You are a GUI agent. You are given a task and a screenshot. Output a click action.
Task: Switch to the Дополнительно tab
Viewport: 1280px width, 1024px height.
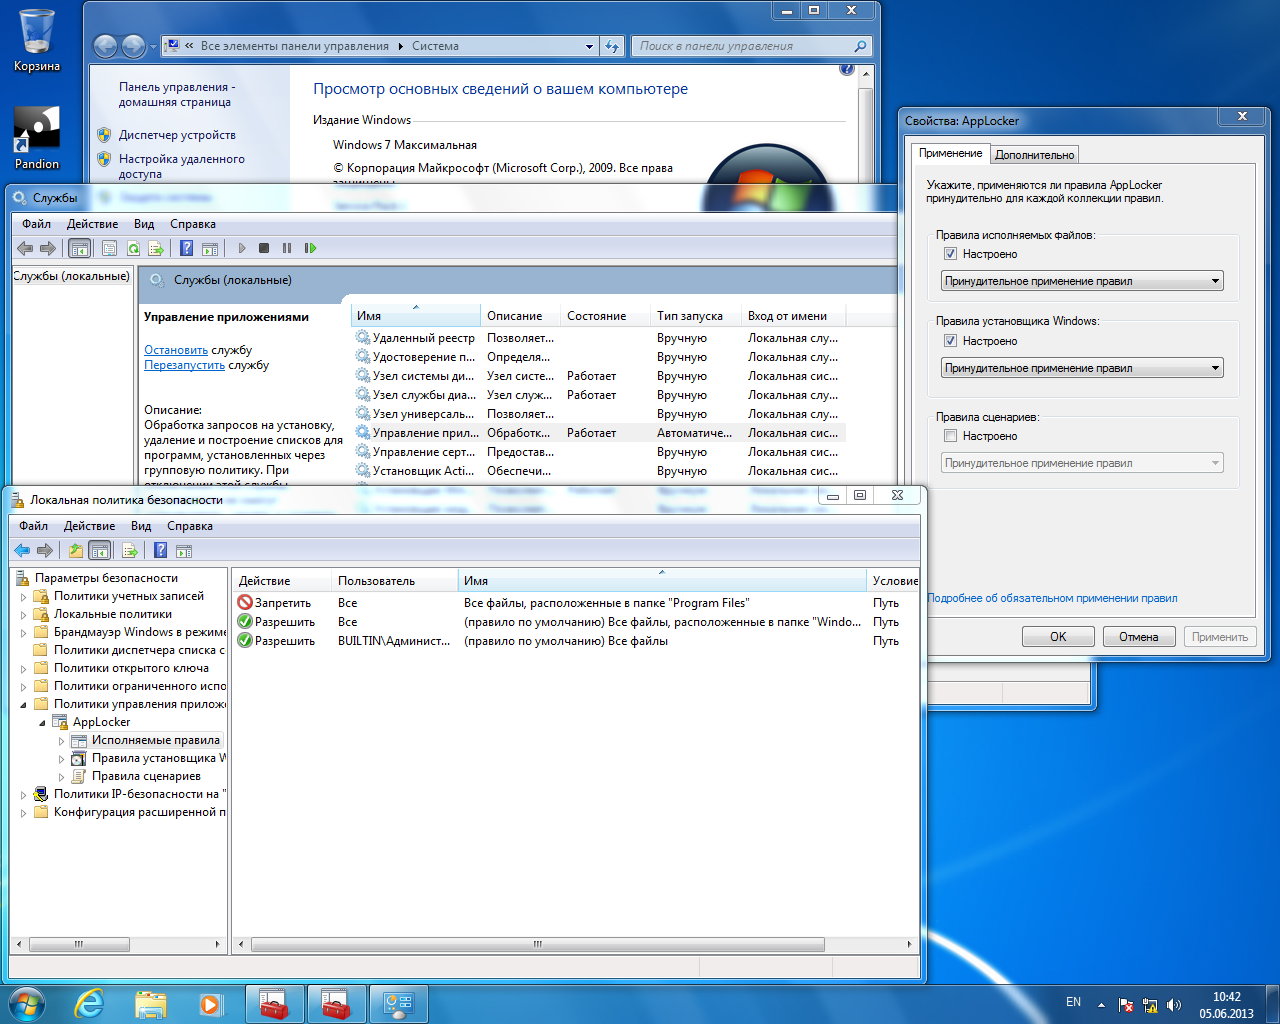(1034, 155)
